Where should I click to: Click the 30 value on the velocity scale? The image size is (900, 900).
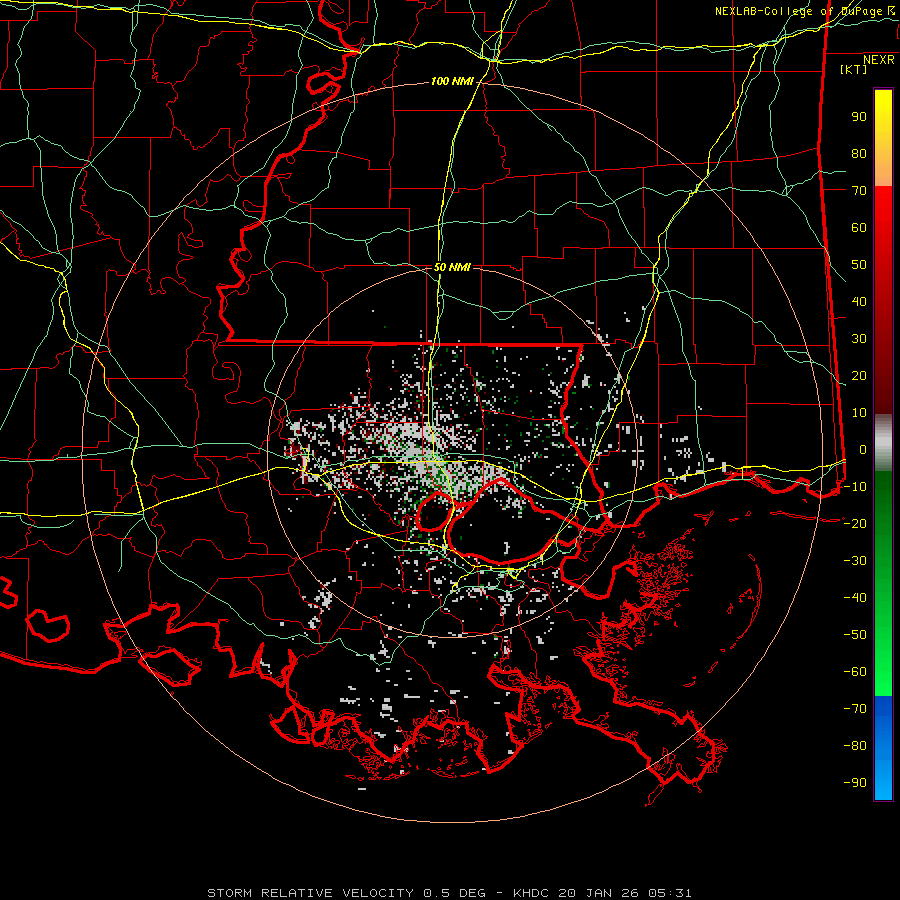click(859, 339)
